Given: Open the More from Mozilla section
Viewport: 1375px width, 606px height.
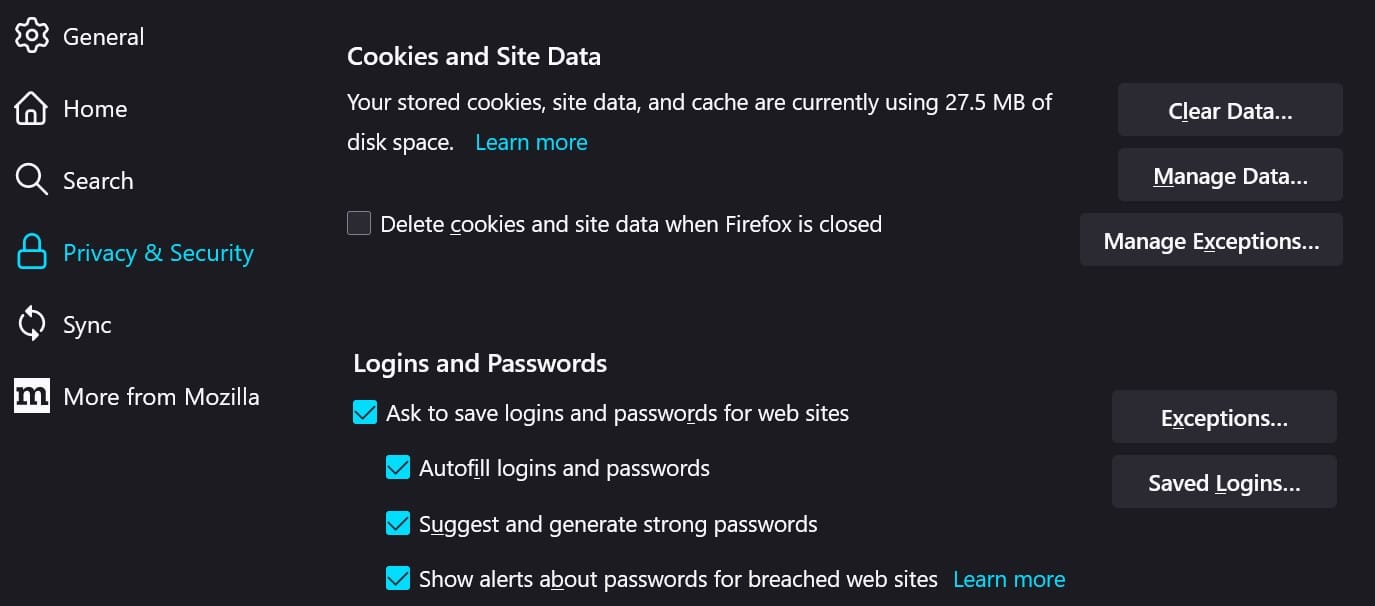Looking at the screenshot, I should tap(160, 395).
